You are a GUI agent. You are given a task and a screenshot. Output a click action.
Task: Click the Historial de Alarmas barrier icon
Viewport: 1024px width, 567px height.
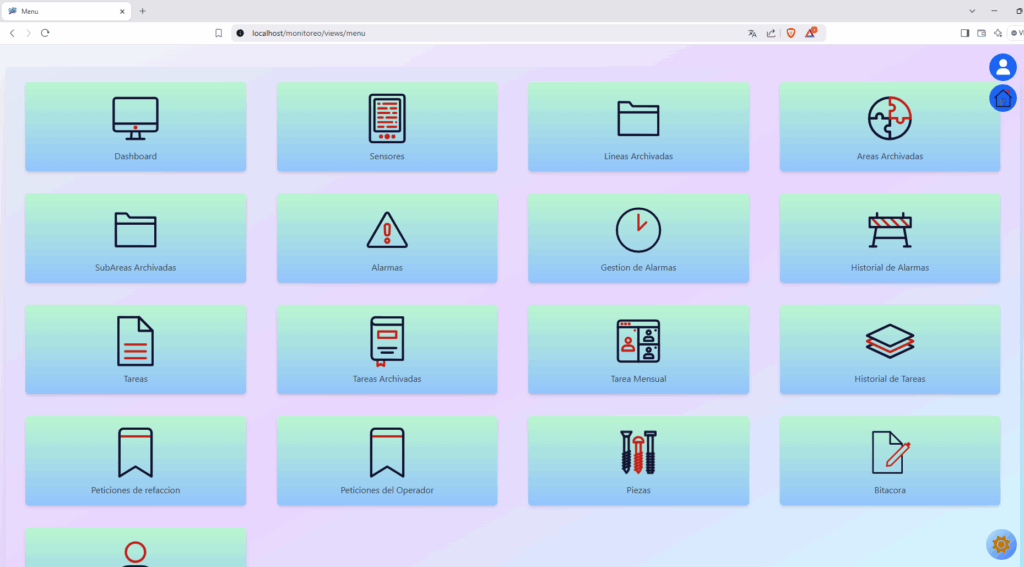[x=889, y=230]
